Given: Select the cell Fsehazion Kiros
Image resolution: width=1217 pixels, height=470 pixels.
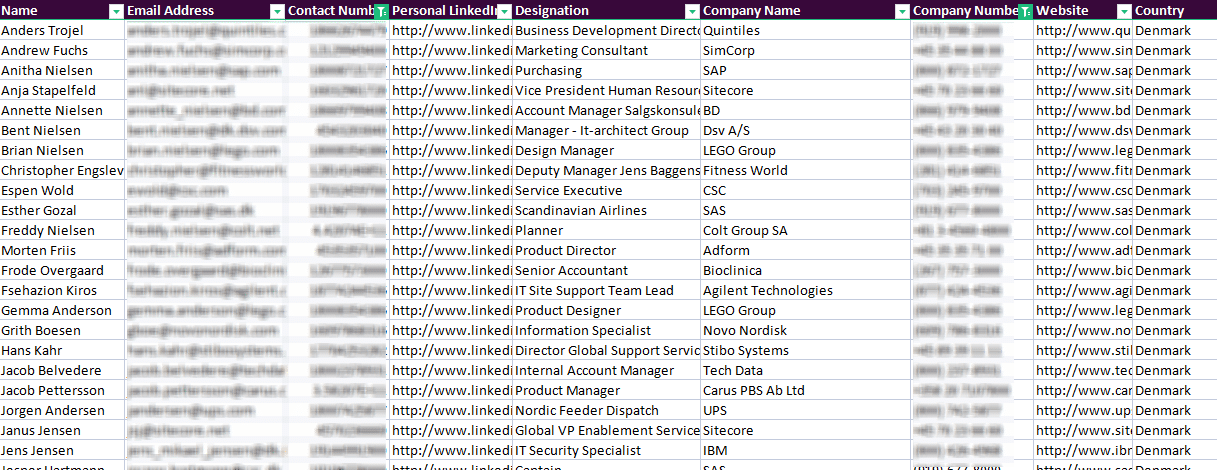Looking at the screenshot, I should (63, 291).
